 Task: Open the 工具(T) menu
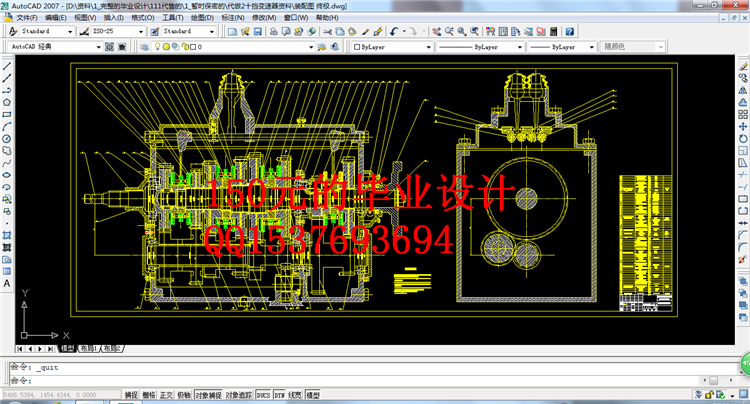click(x=172, y=18)
